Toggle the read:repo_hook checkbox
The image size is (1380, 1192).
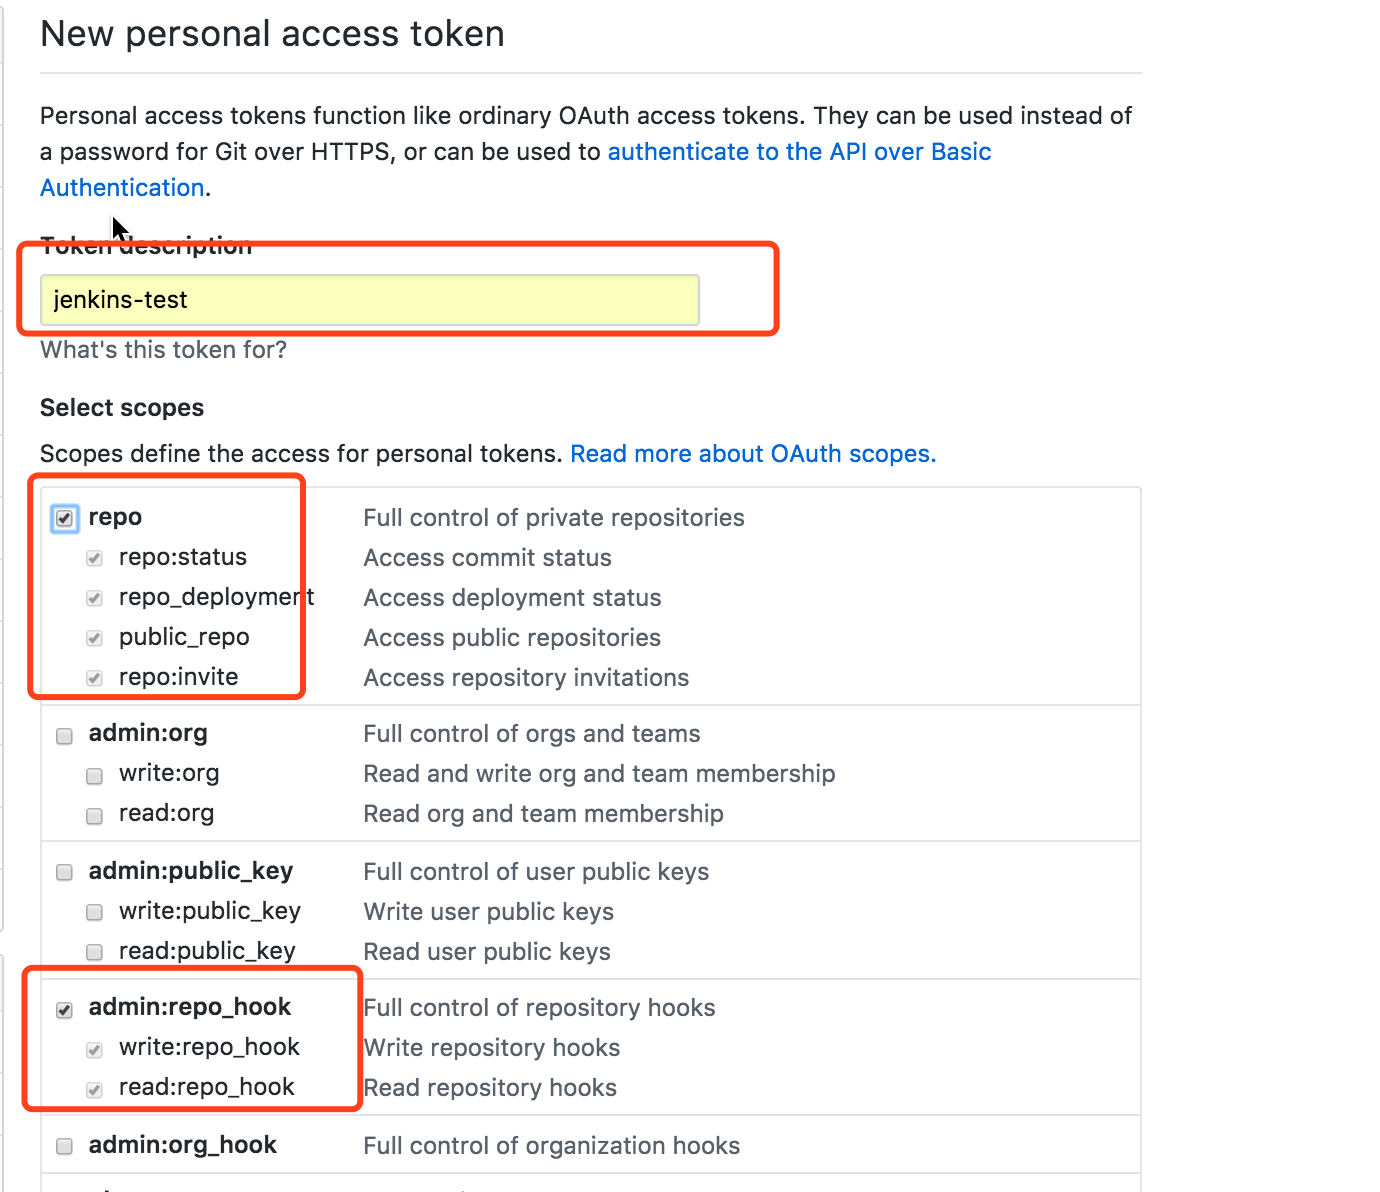pyautogui.click(x=95, y=1090)
